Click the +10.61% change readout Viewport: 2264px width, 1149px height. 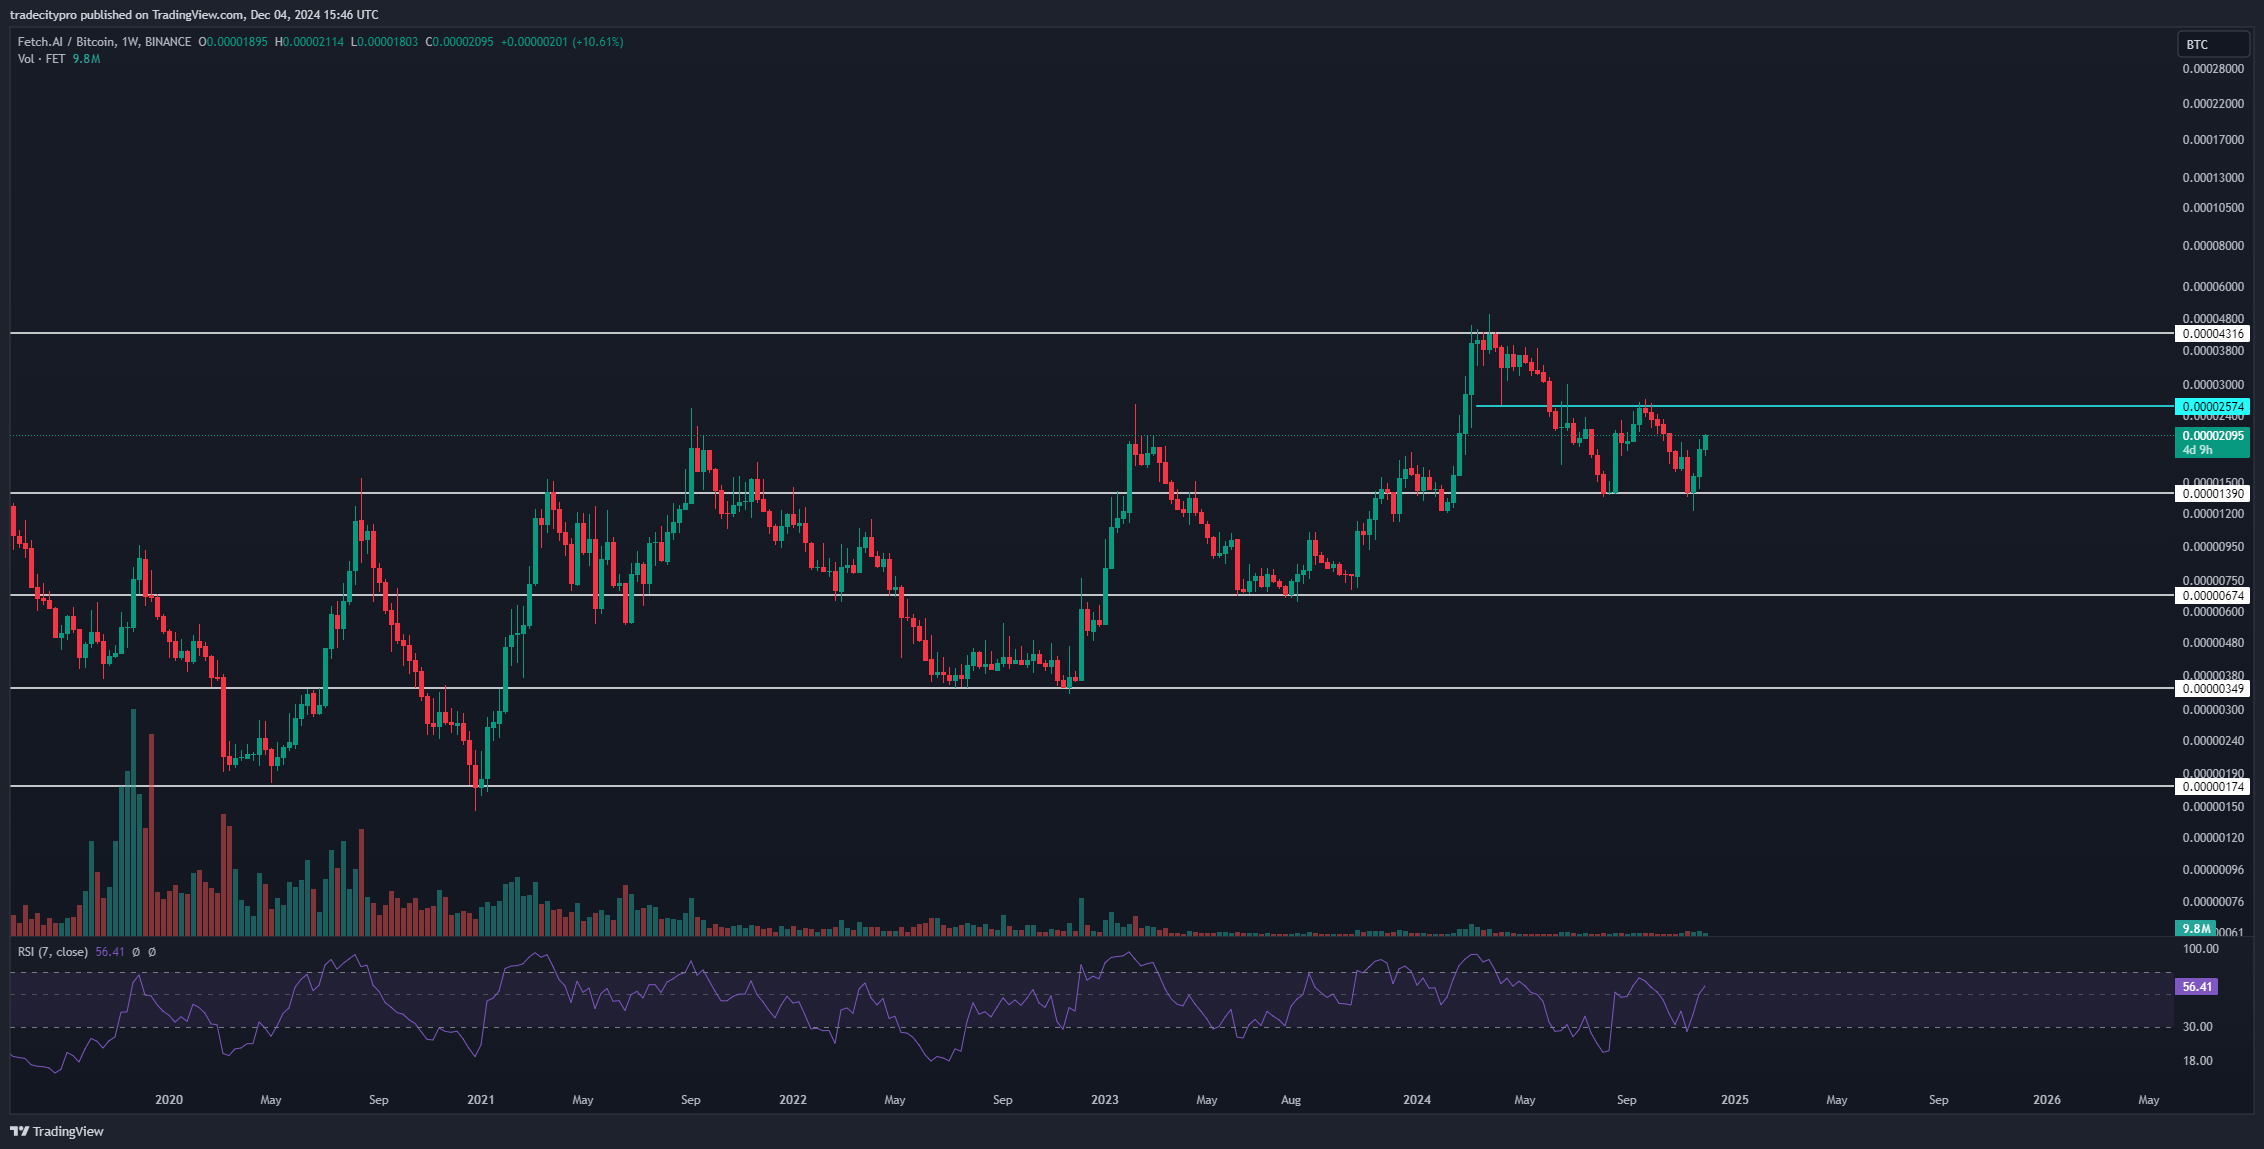point(598,42)
